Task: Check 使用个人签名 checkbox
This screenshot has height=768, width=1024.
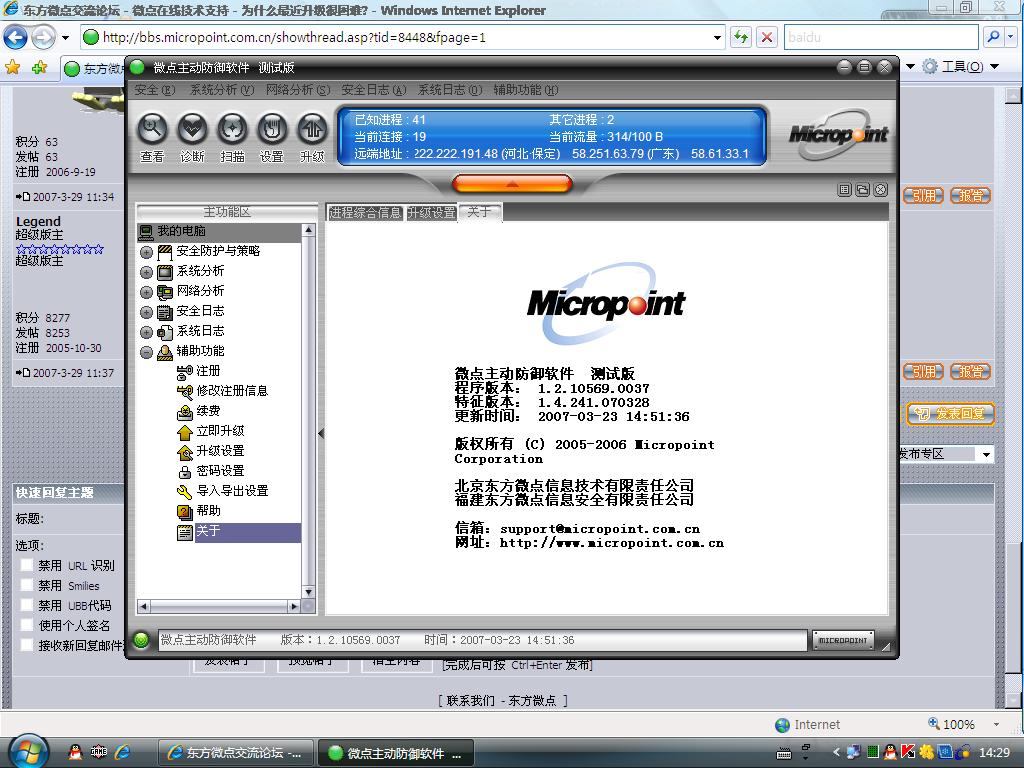Action: (x=27, y=625)
